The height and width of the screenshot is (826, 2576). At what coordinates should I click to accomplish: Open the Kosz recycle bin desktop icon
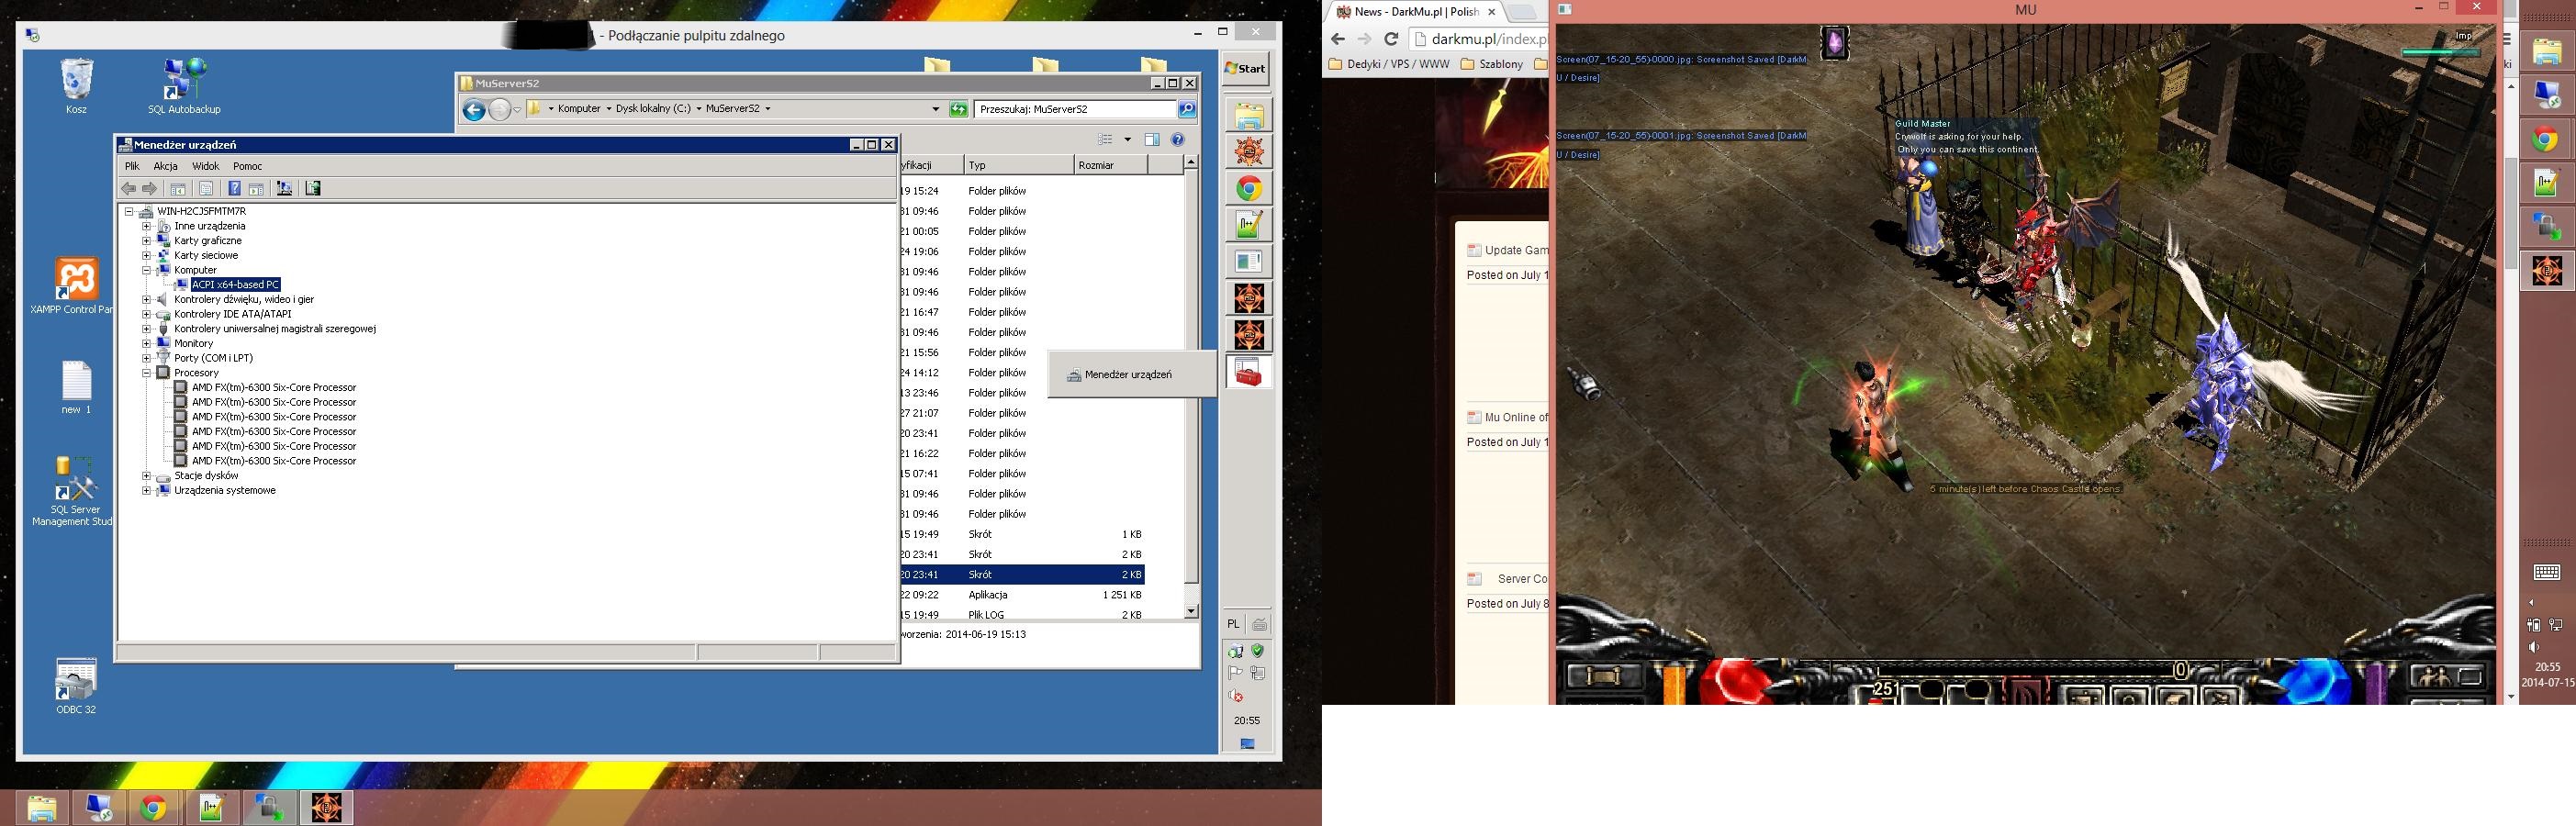77,86
